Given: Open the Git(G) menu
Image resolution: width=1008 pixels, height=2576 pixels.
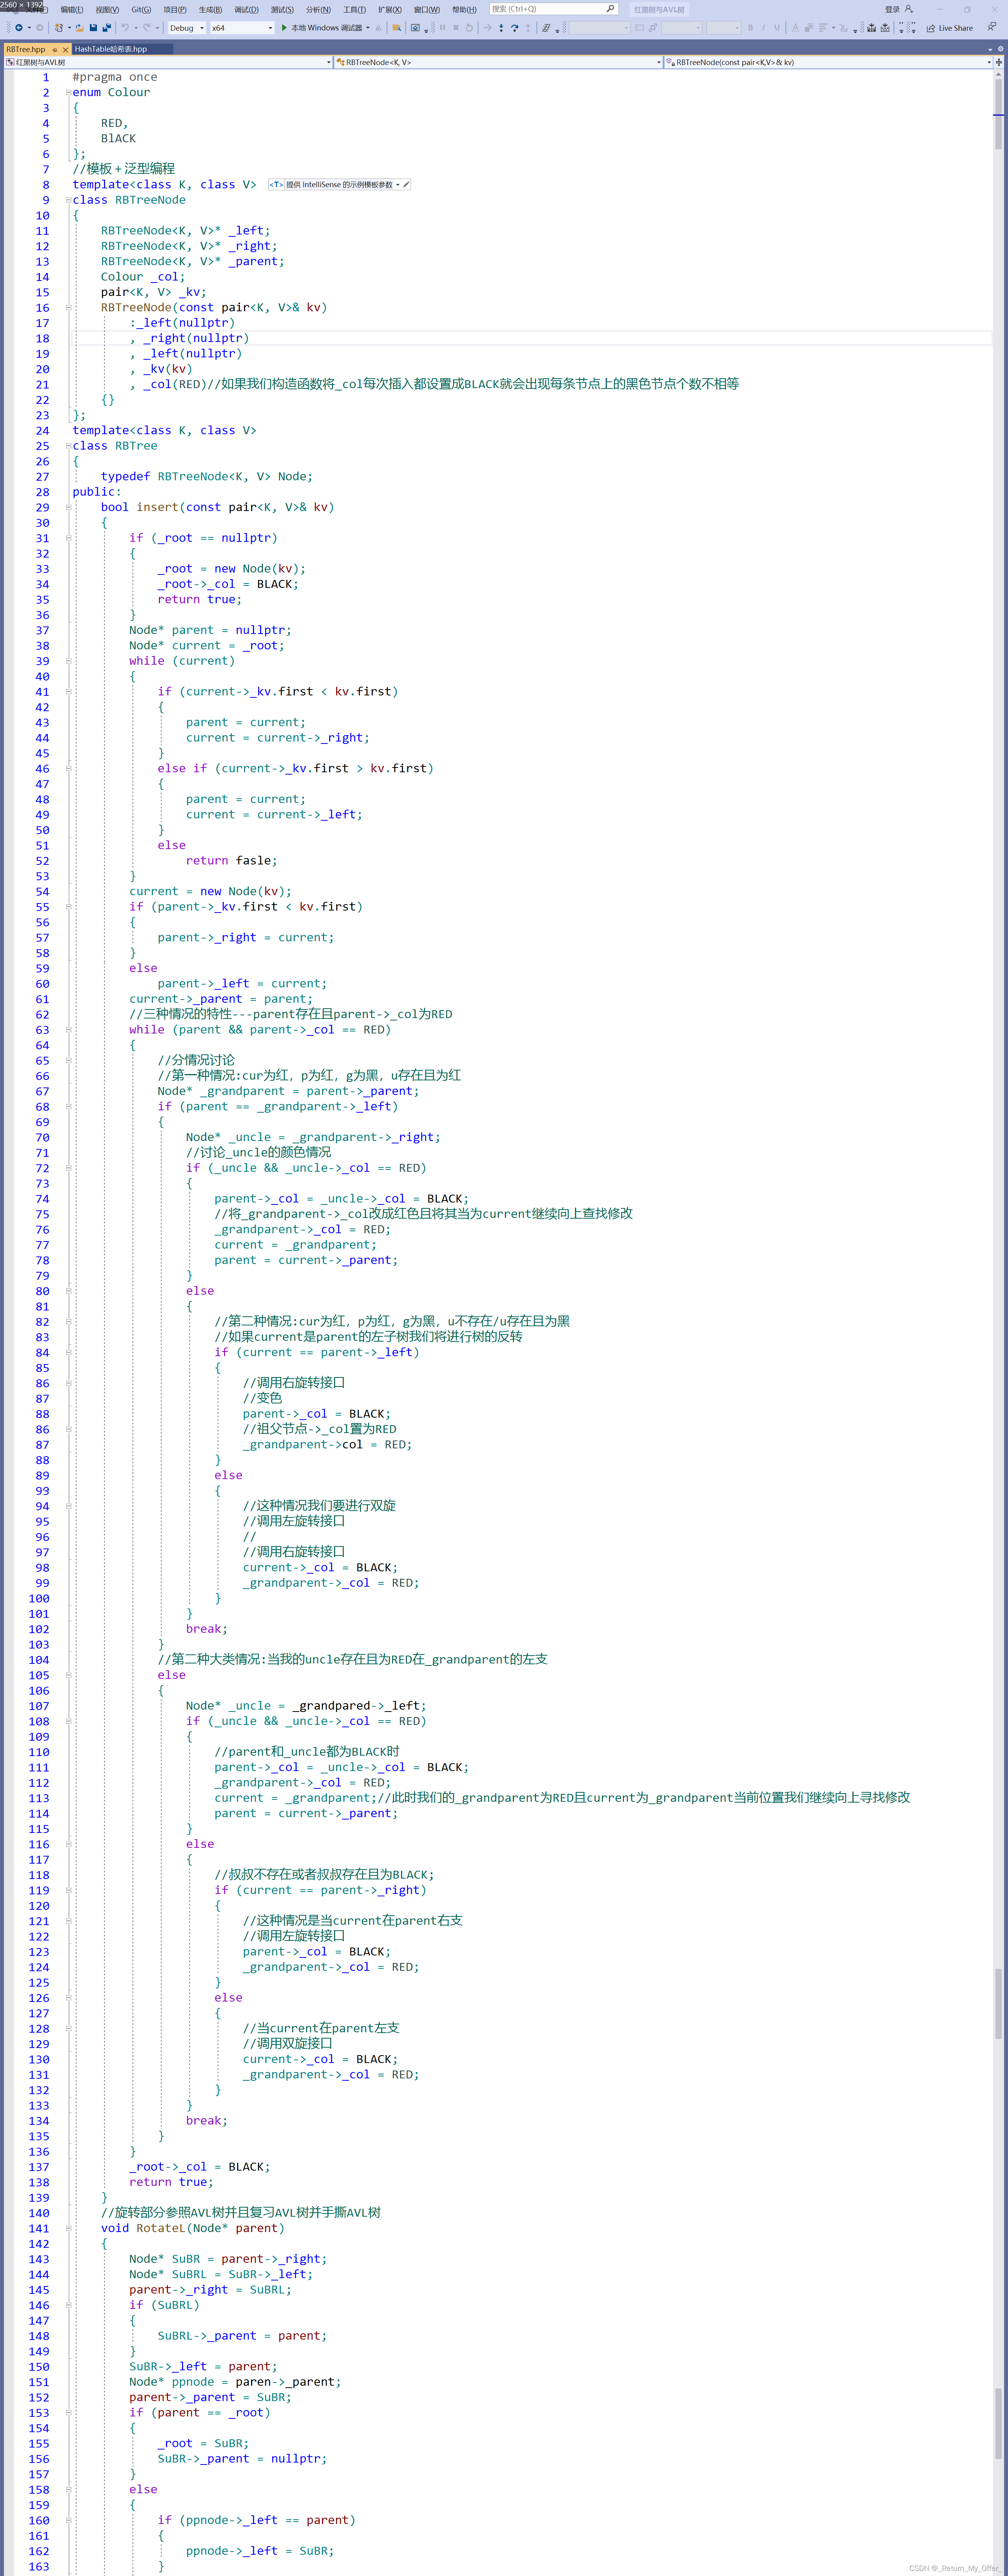Looking at the screenshot, I should (x=141, y=9).
